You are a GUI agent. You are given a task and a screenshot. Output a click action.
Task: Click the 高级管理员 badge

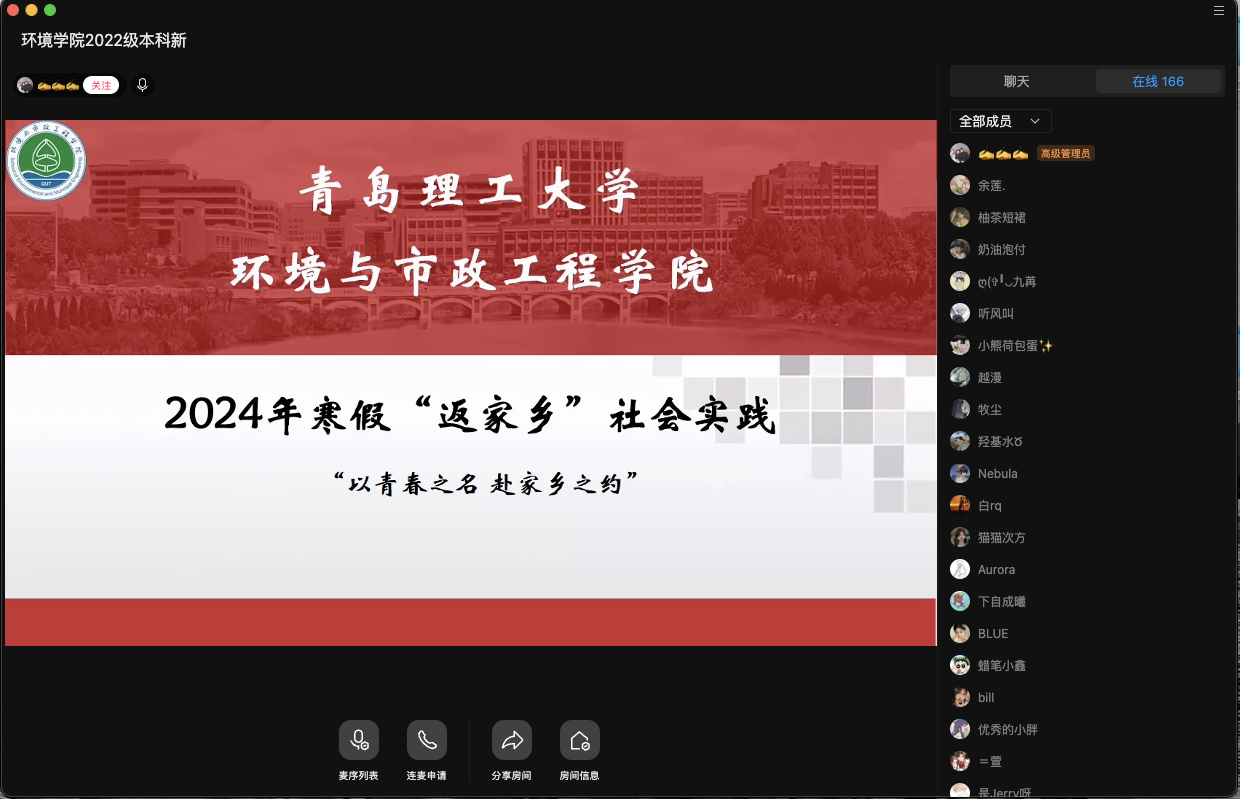point(1065,153)
